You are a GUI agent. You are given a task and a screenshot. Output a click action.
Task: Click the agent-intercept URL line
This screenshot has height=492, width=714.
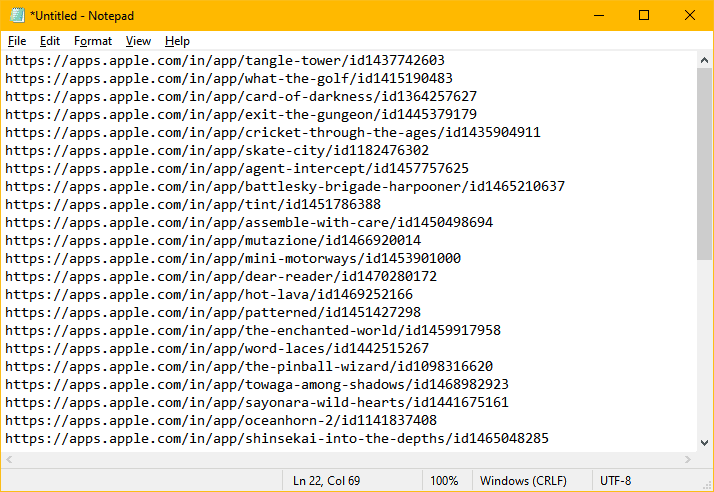click(237, 169)
